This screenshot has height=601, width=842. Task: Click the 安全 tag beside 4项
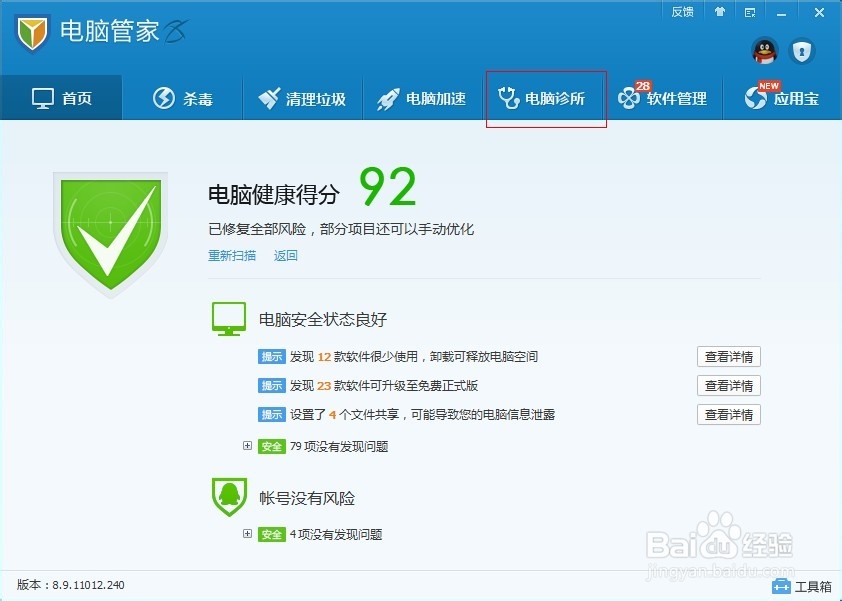click(272, 534)
